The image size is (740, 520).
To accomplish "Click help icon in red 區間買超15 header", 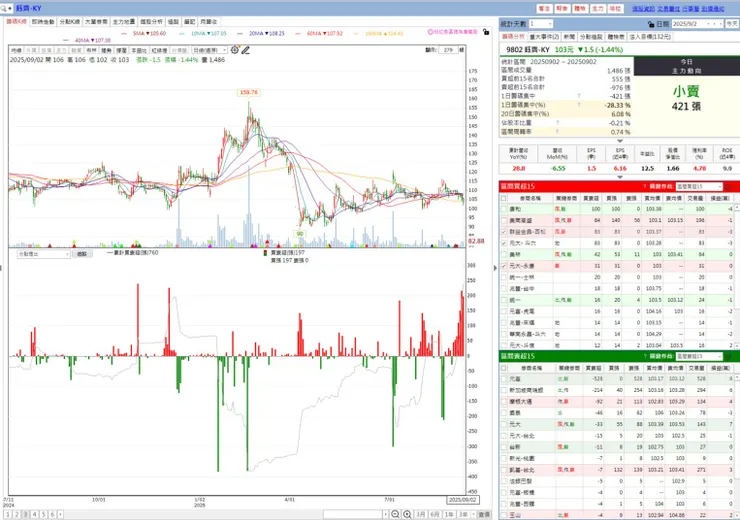I will coord(645,186).
